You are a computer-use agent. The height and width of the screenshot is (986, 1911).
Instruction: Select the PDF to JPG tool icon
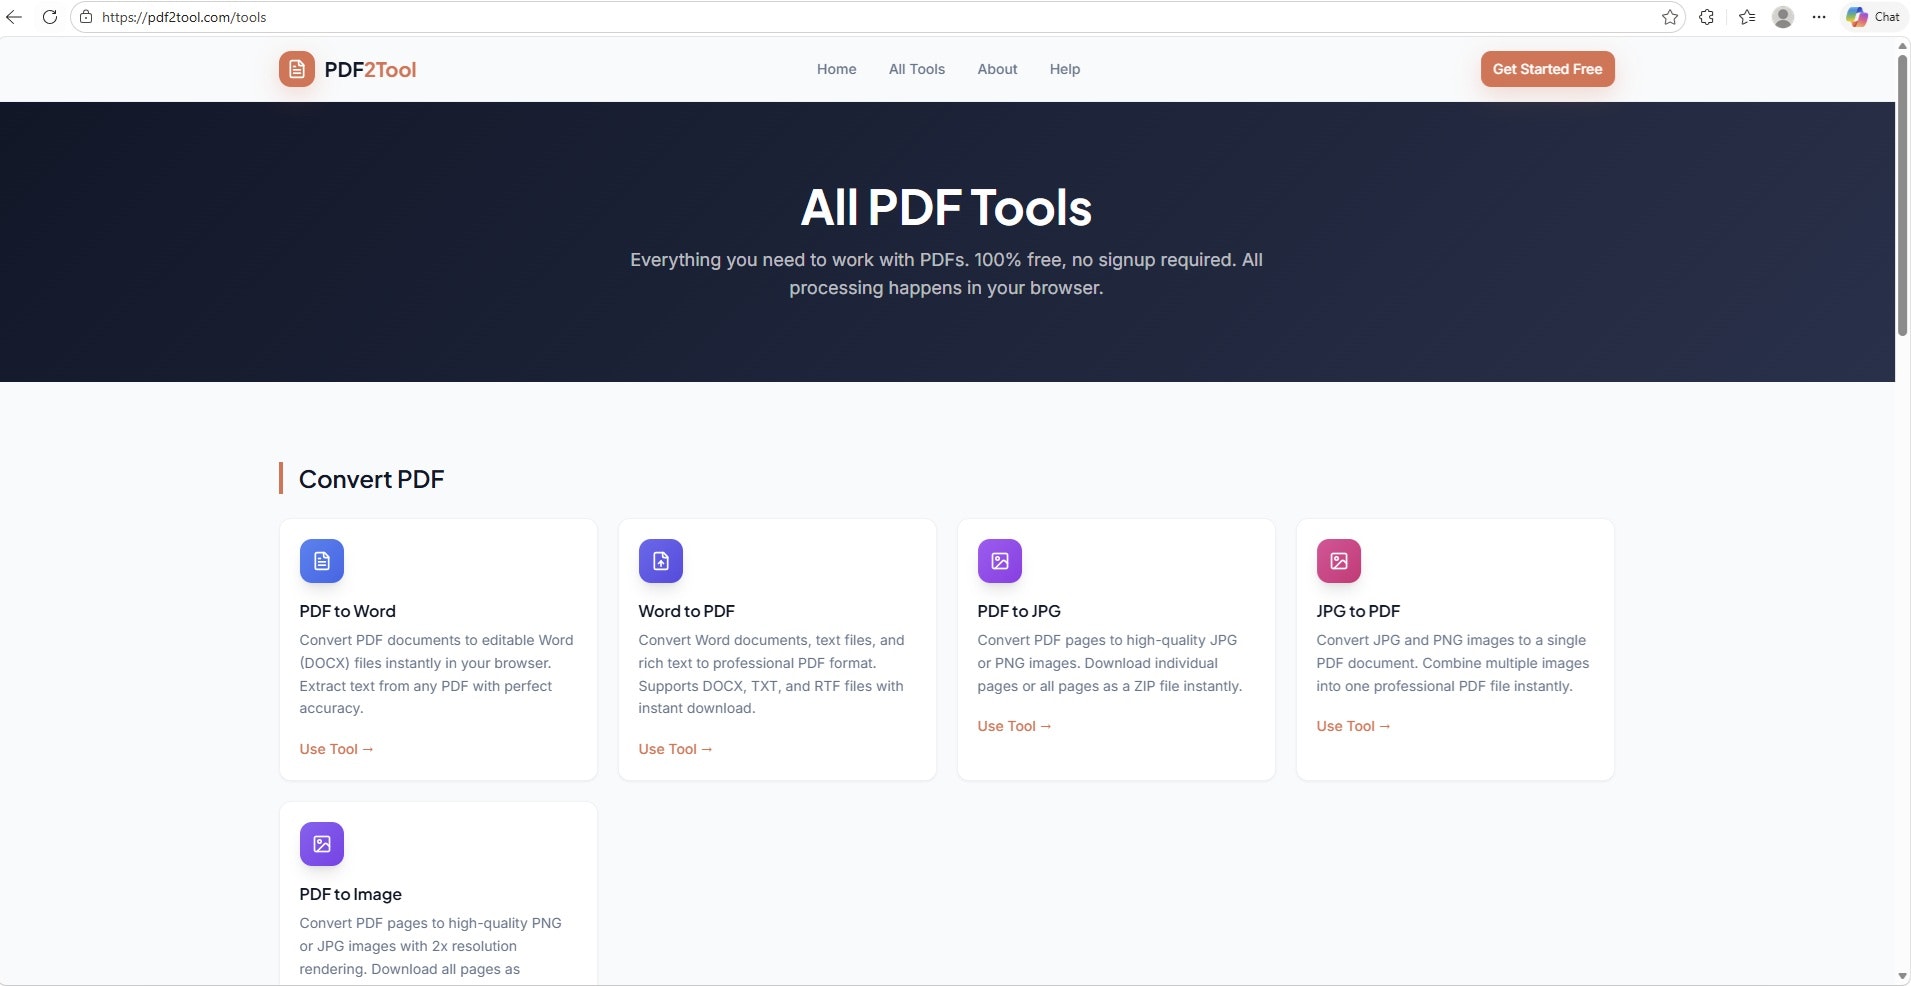(999, 561)
